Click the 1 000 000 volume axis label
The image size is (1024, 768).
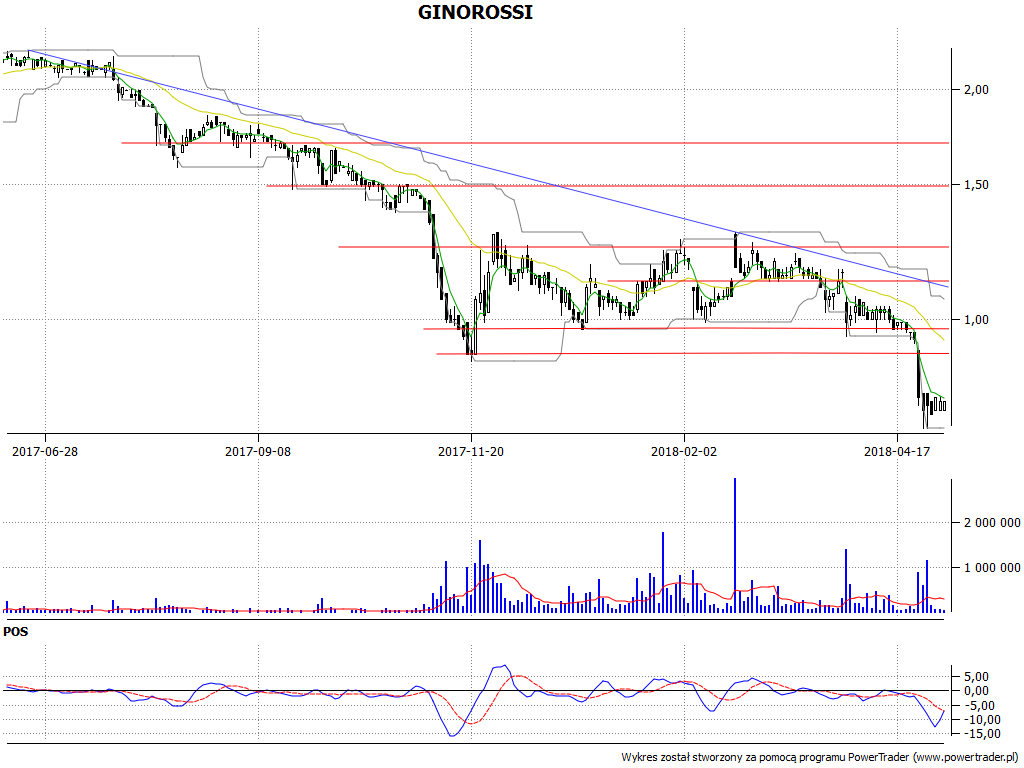(992, 568)
